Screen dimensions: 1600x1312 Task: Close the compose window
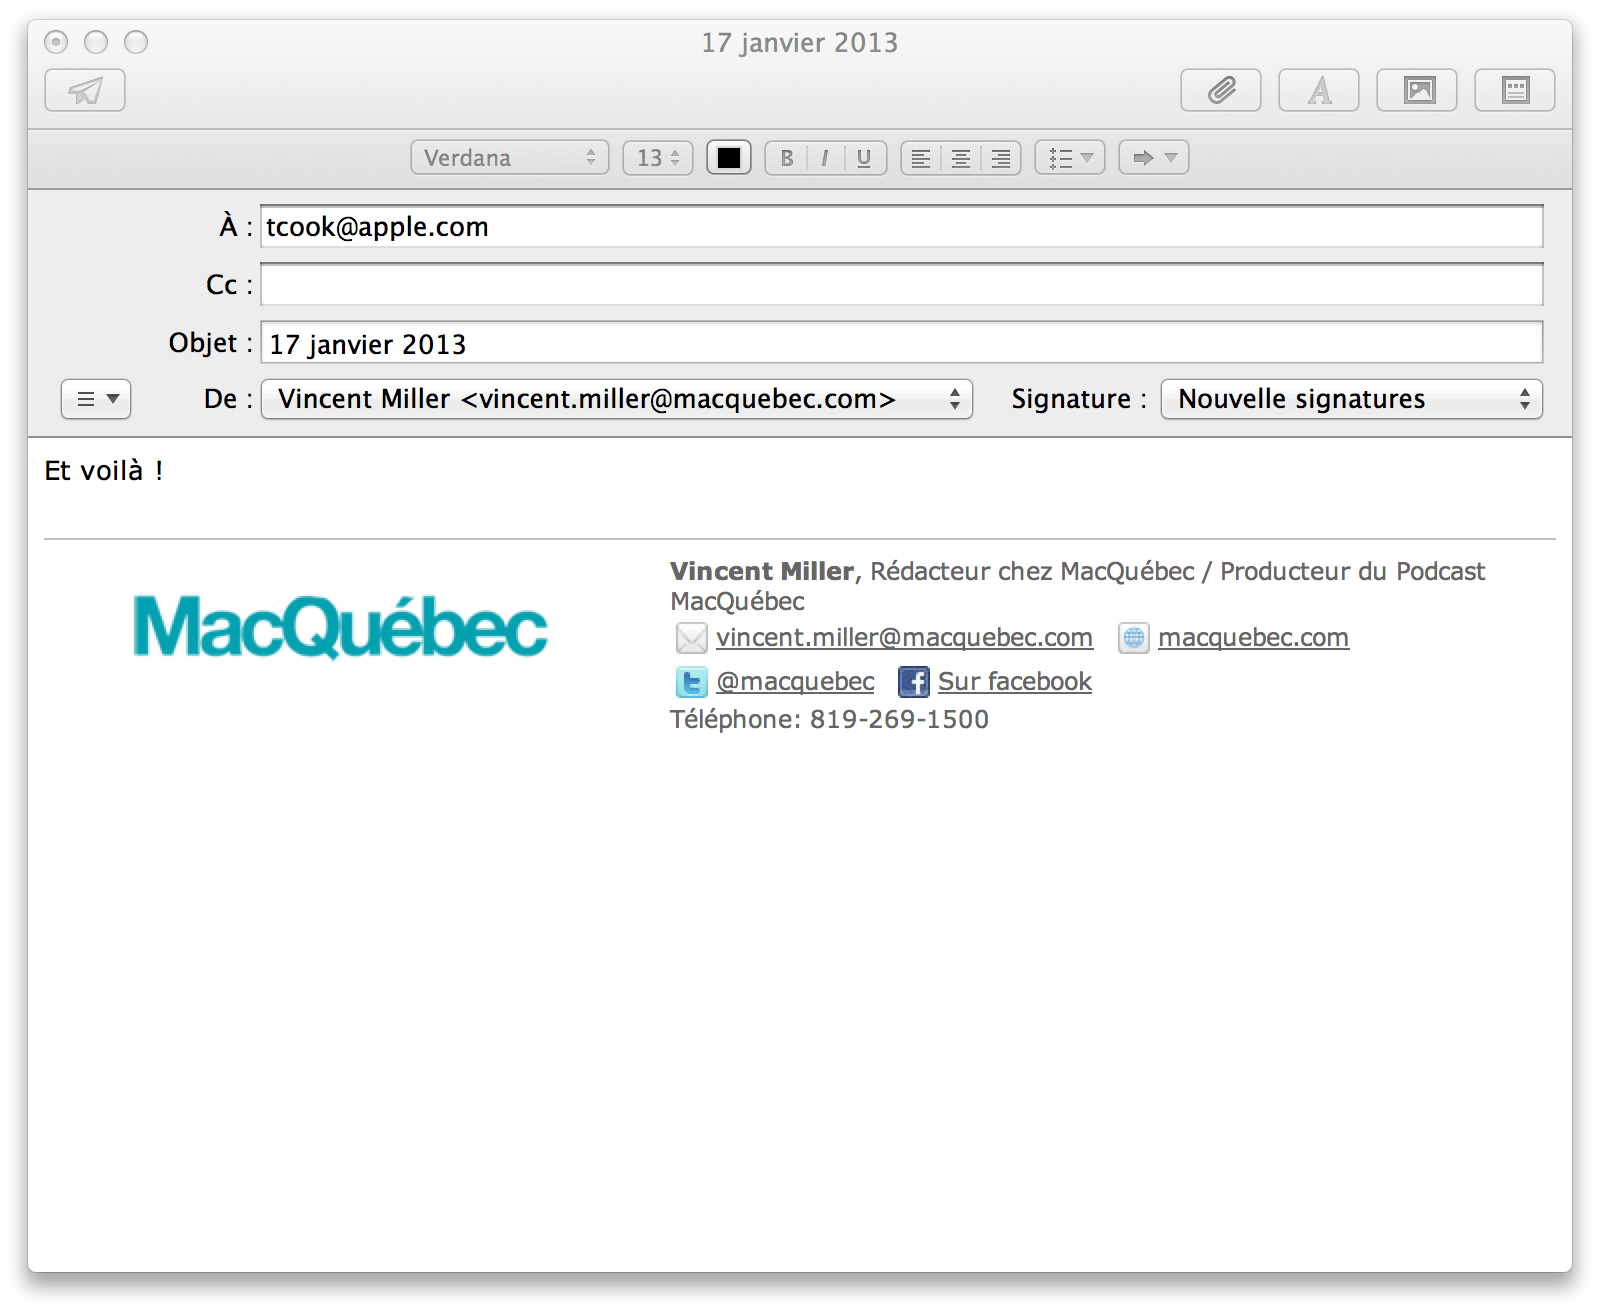(x=56, y=42)
